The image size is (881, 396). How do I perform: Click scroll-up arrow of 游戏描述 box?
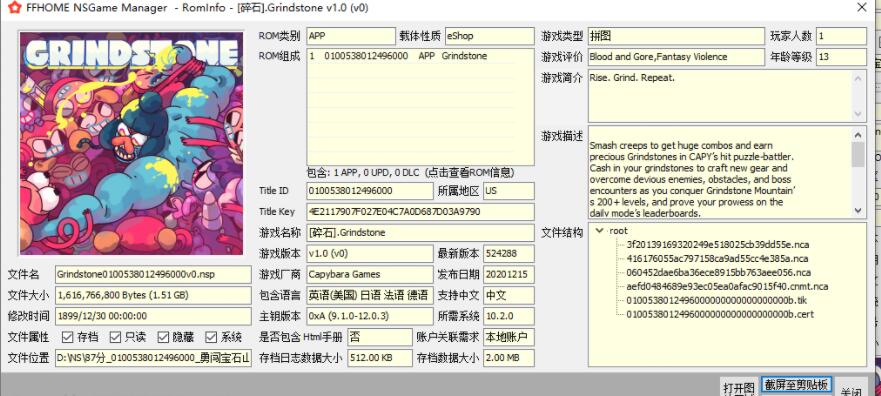858,135
